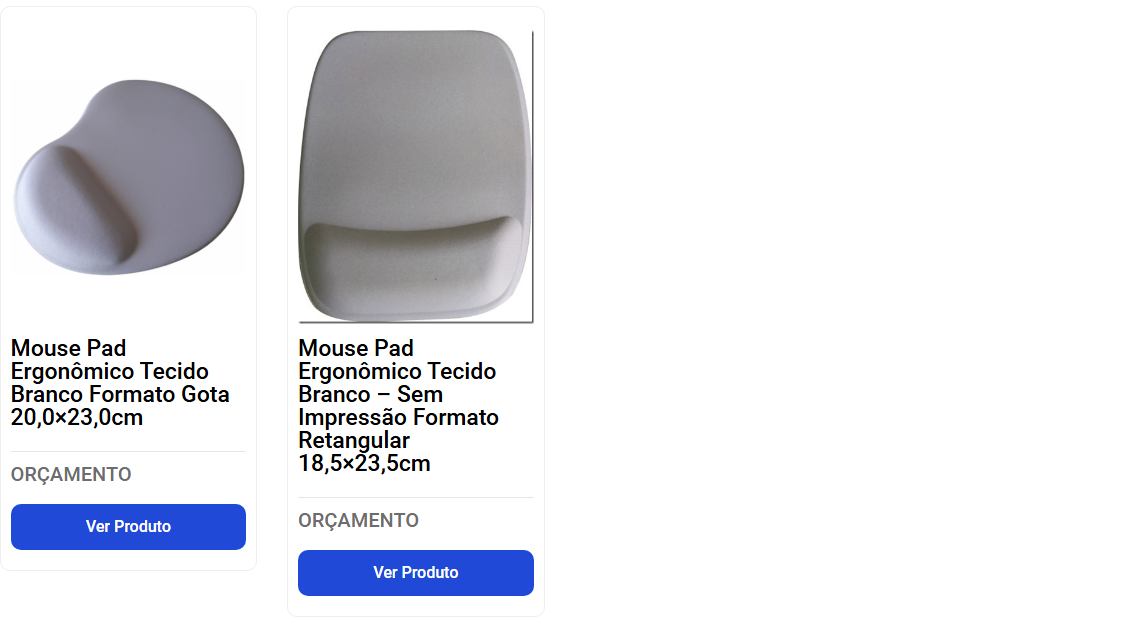Click 'Mouse Pad' heading of the first card
1122x622 pixels.
69,348
